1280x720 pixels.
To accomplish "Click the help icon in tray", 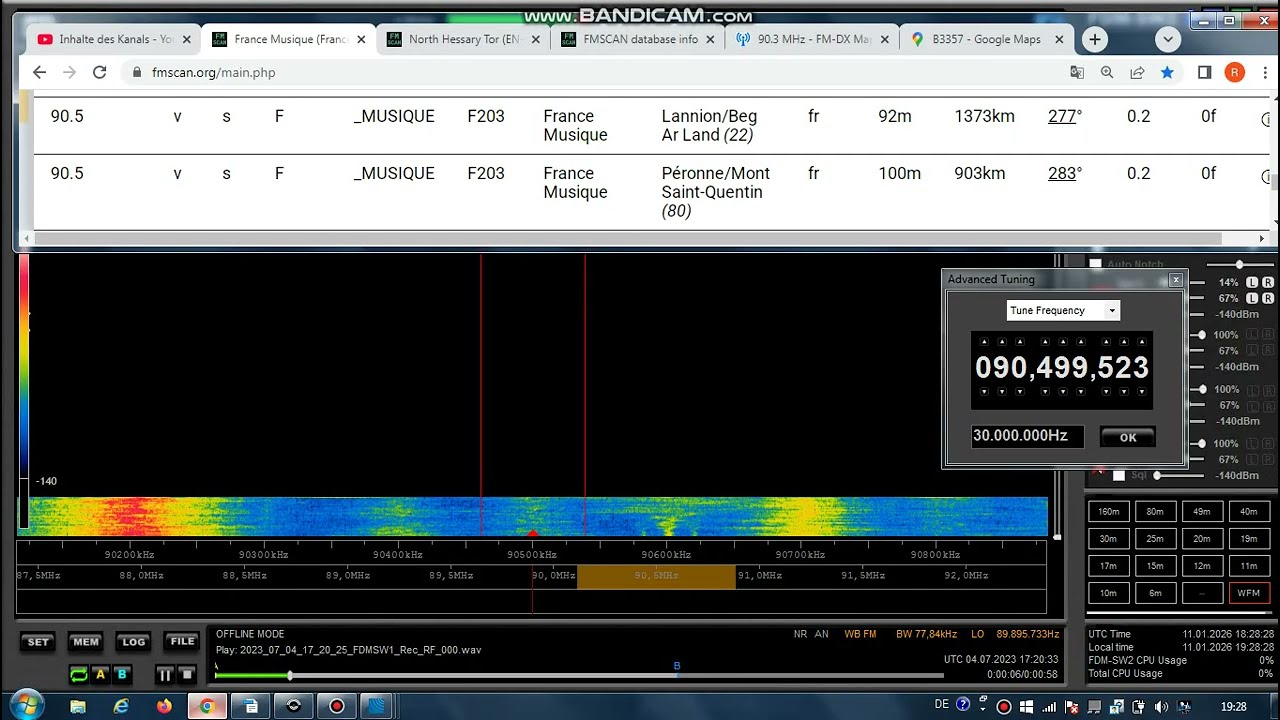I will 963,705.
